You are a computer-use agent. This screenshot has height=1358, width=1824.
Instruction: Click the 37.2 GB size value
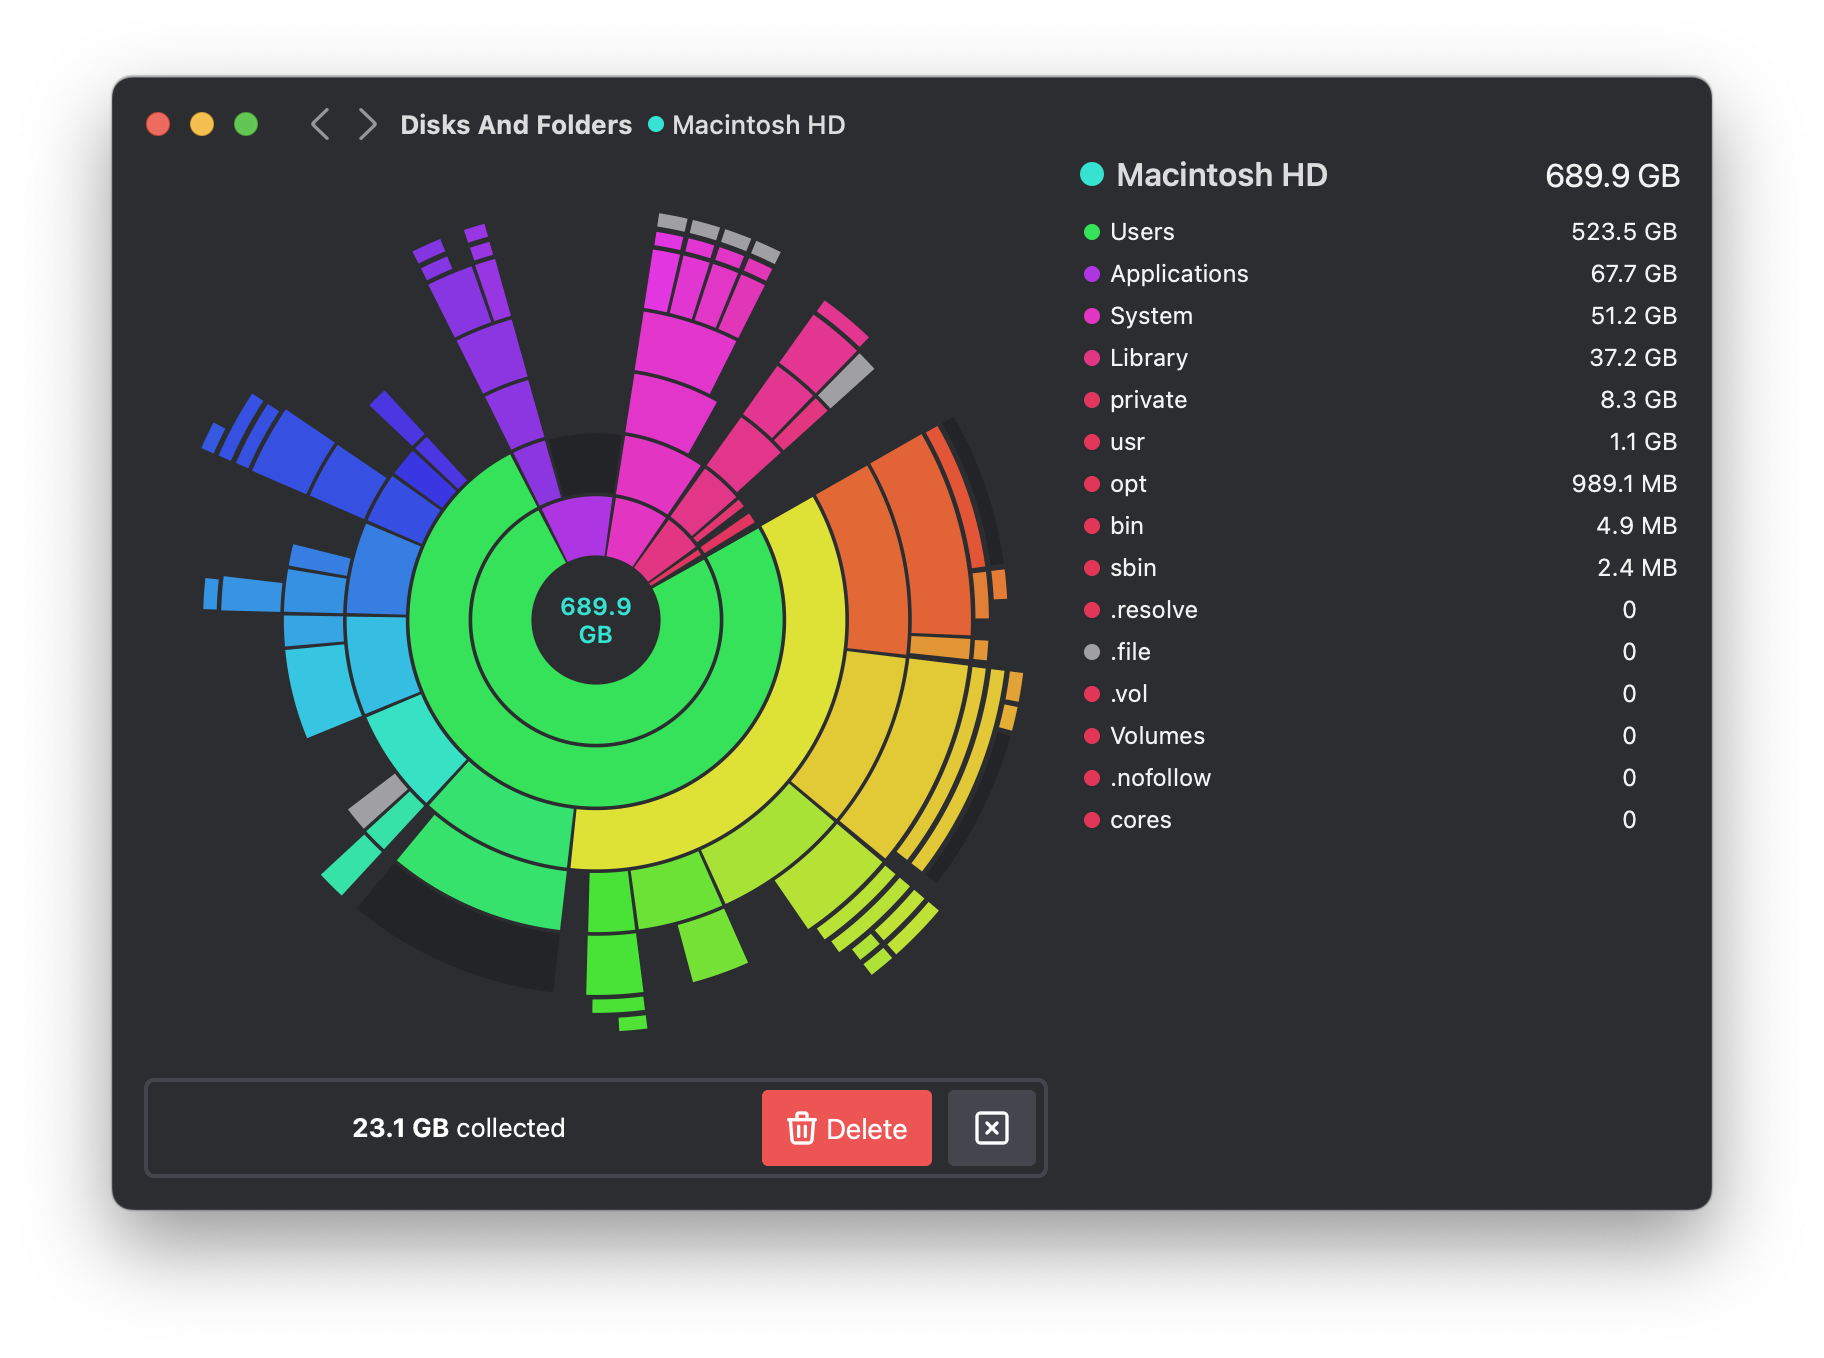coord(1633,358)
